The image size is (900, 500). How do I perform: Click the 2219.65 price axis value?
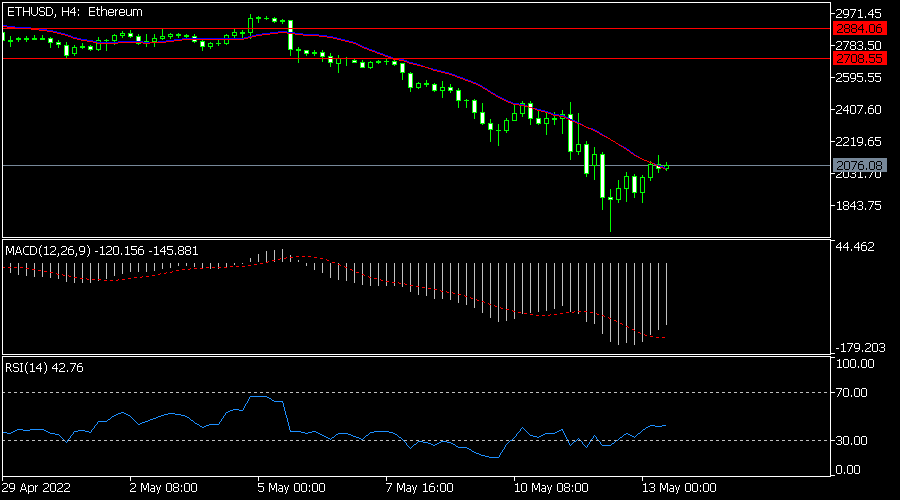pyautogui.click(x=858, y=141)
